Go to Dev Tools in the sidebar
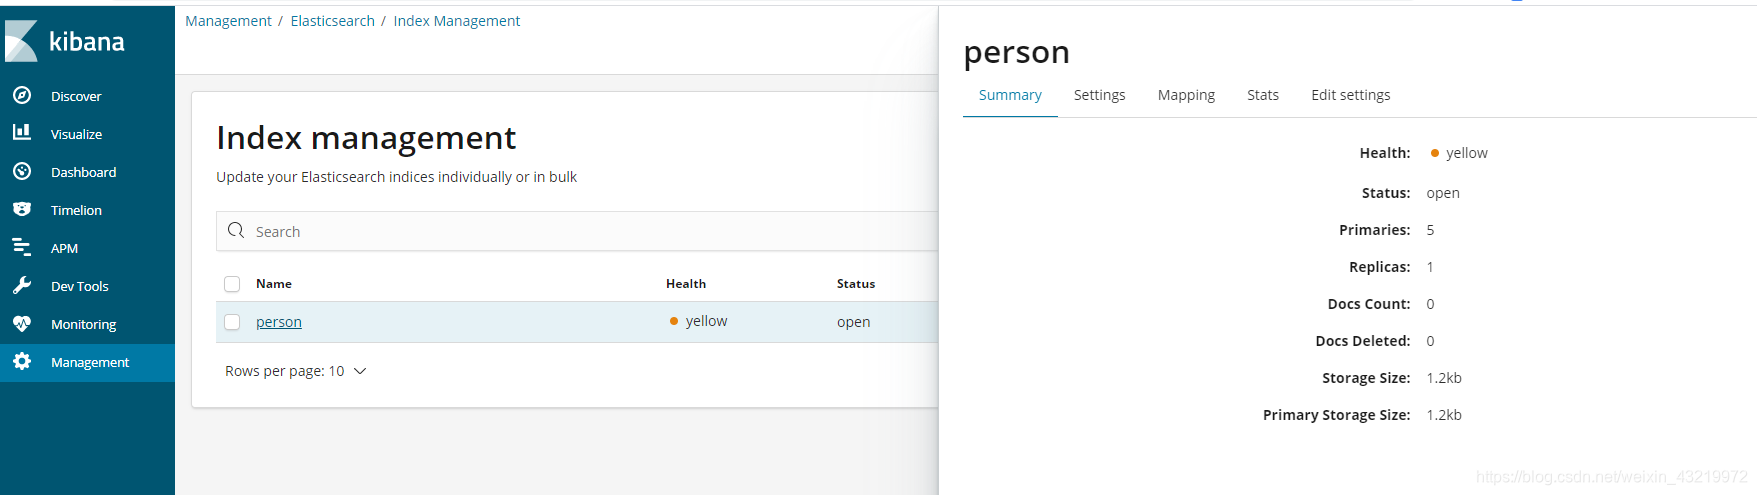Screen dimensions: 1757x495 tap(79, 286)
